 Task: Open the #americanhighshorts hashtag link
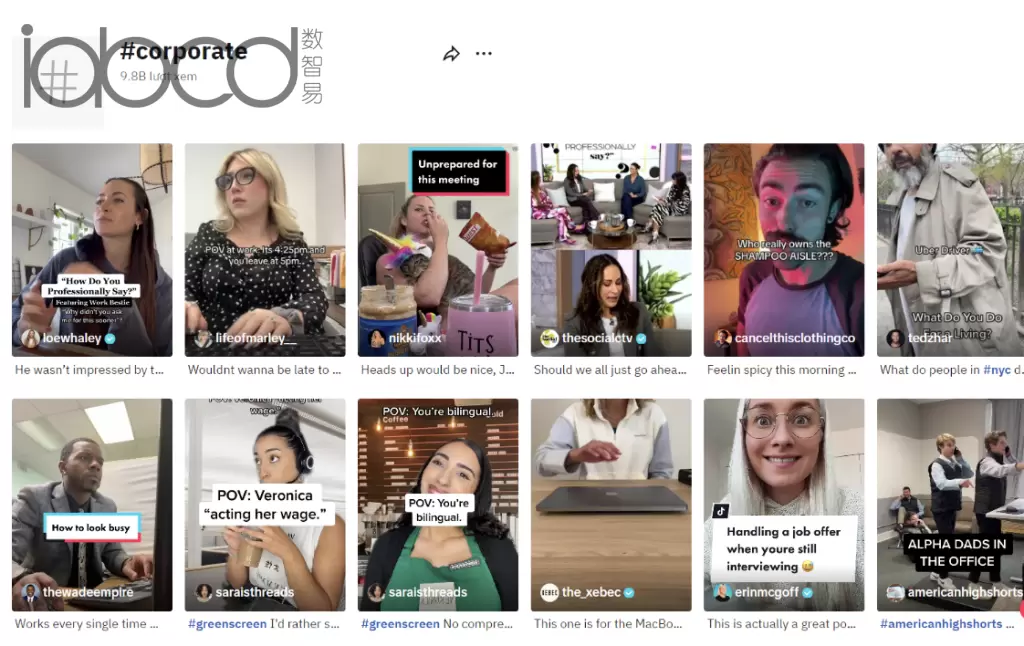pyautogui.click(x=941, y=624)
